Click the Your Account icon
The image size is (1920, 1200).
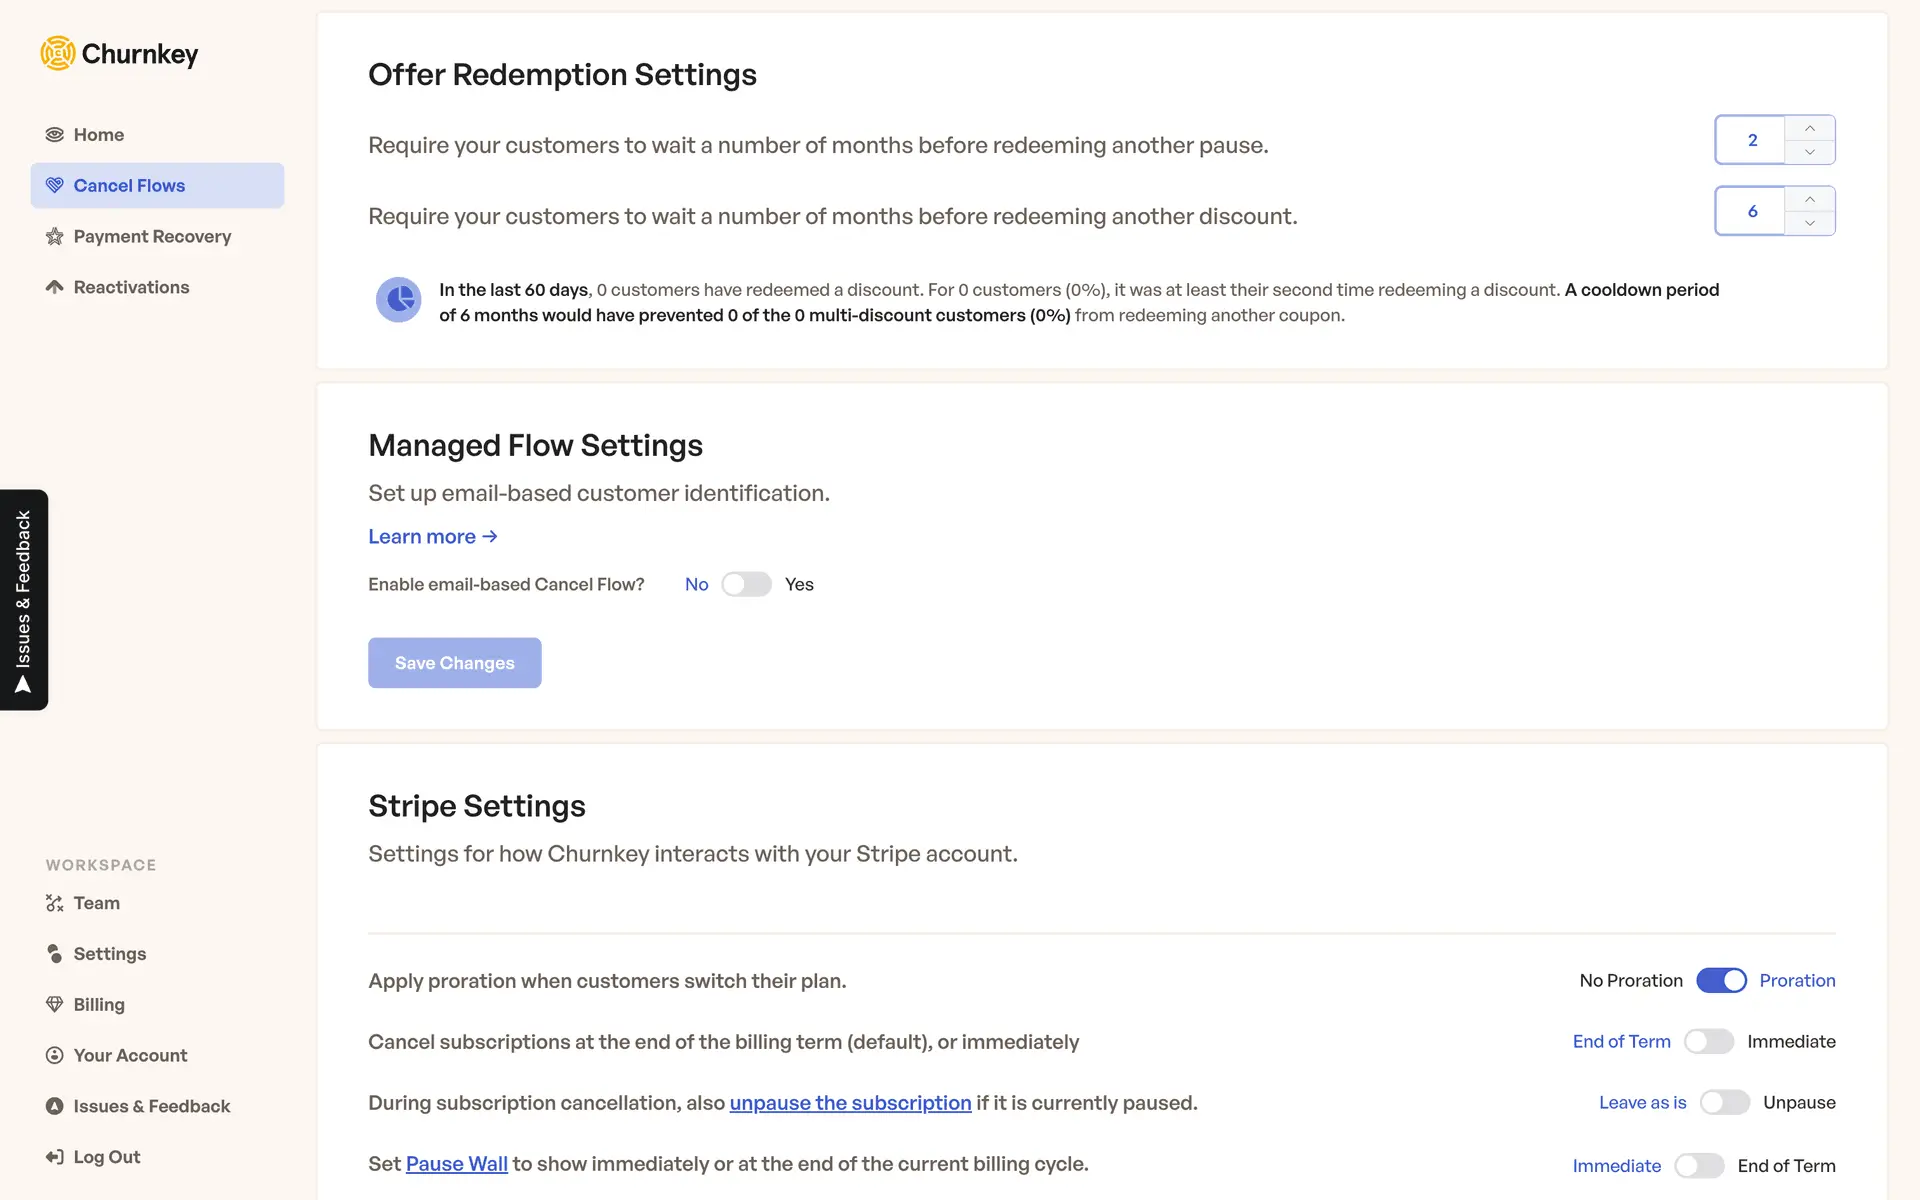tap(54, 1055)
